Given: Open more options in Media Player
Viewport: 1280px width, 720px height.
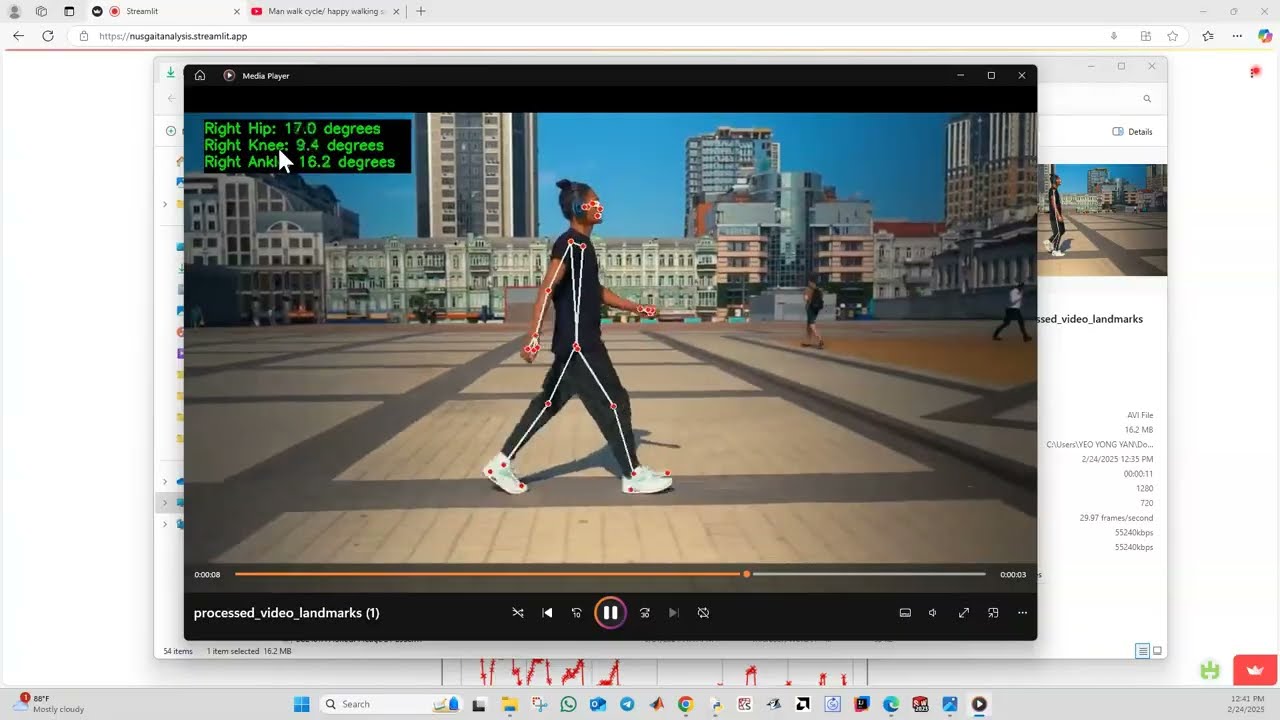Looking at the screenshot, I should click(1022, 613).
